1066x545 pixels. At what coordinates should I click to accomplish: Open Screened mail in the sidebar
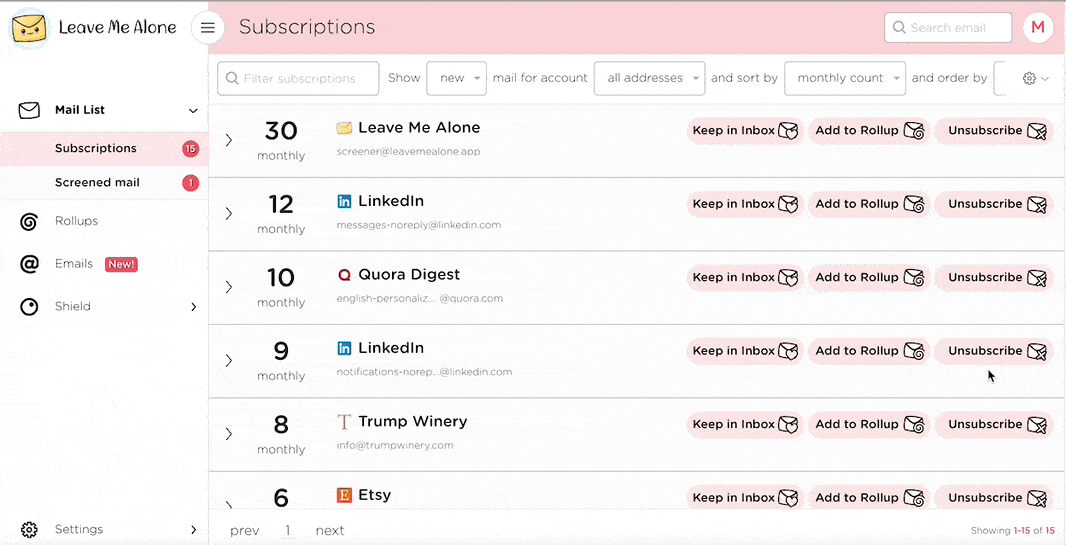[x=97, y=183]
